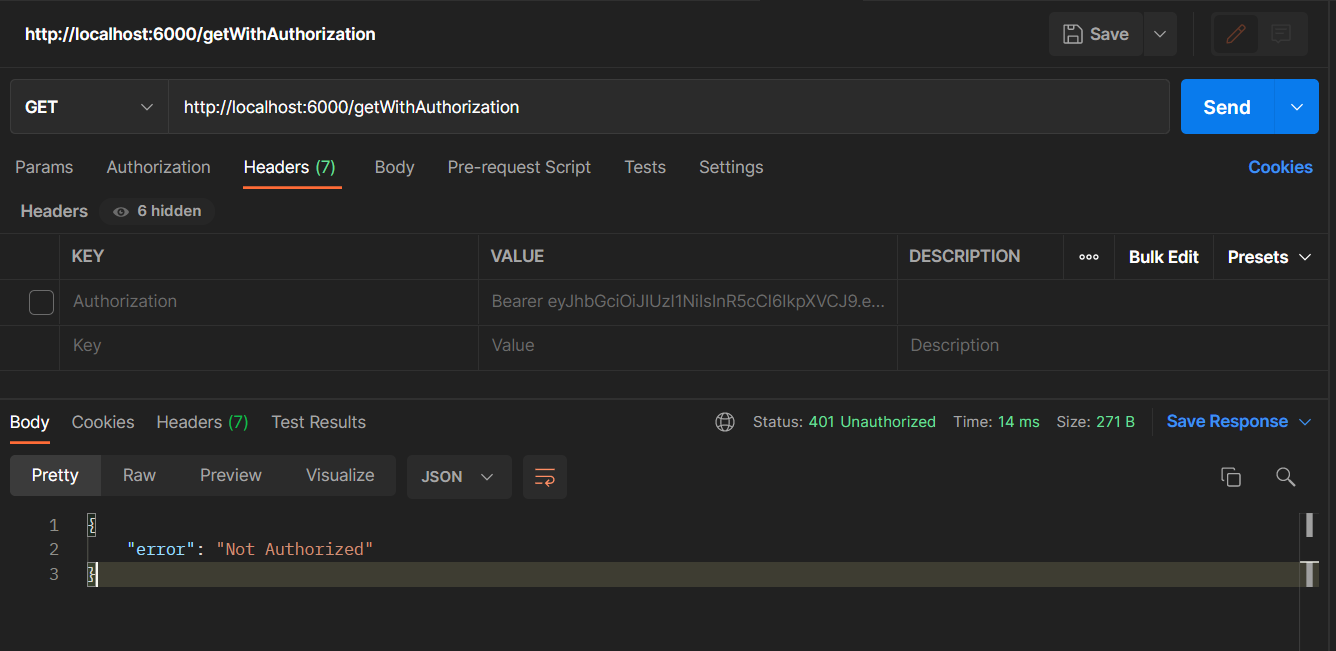The width and height of the screenshot is (1336, 651).
Task: Go to the Pre-request Script tab
Action: 519,167
